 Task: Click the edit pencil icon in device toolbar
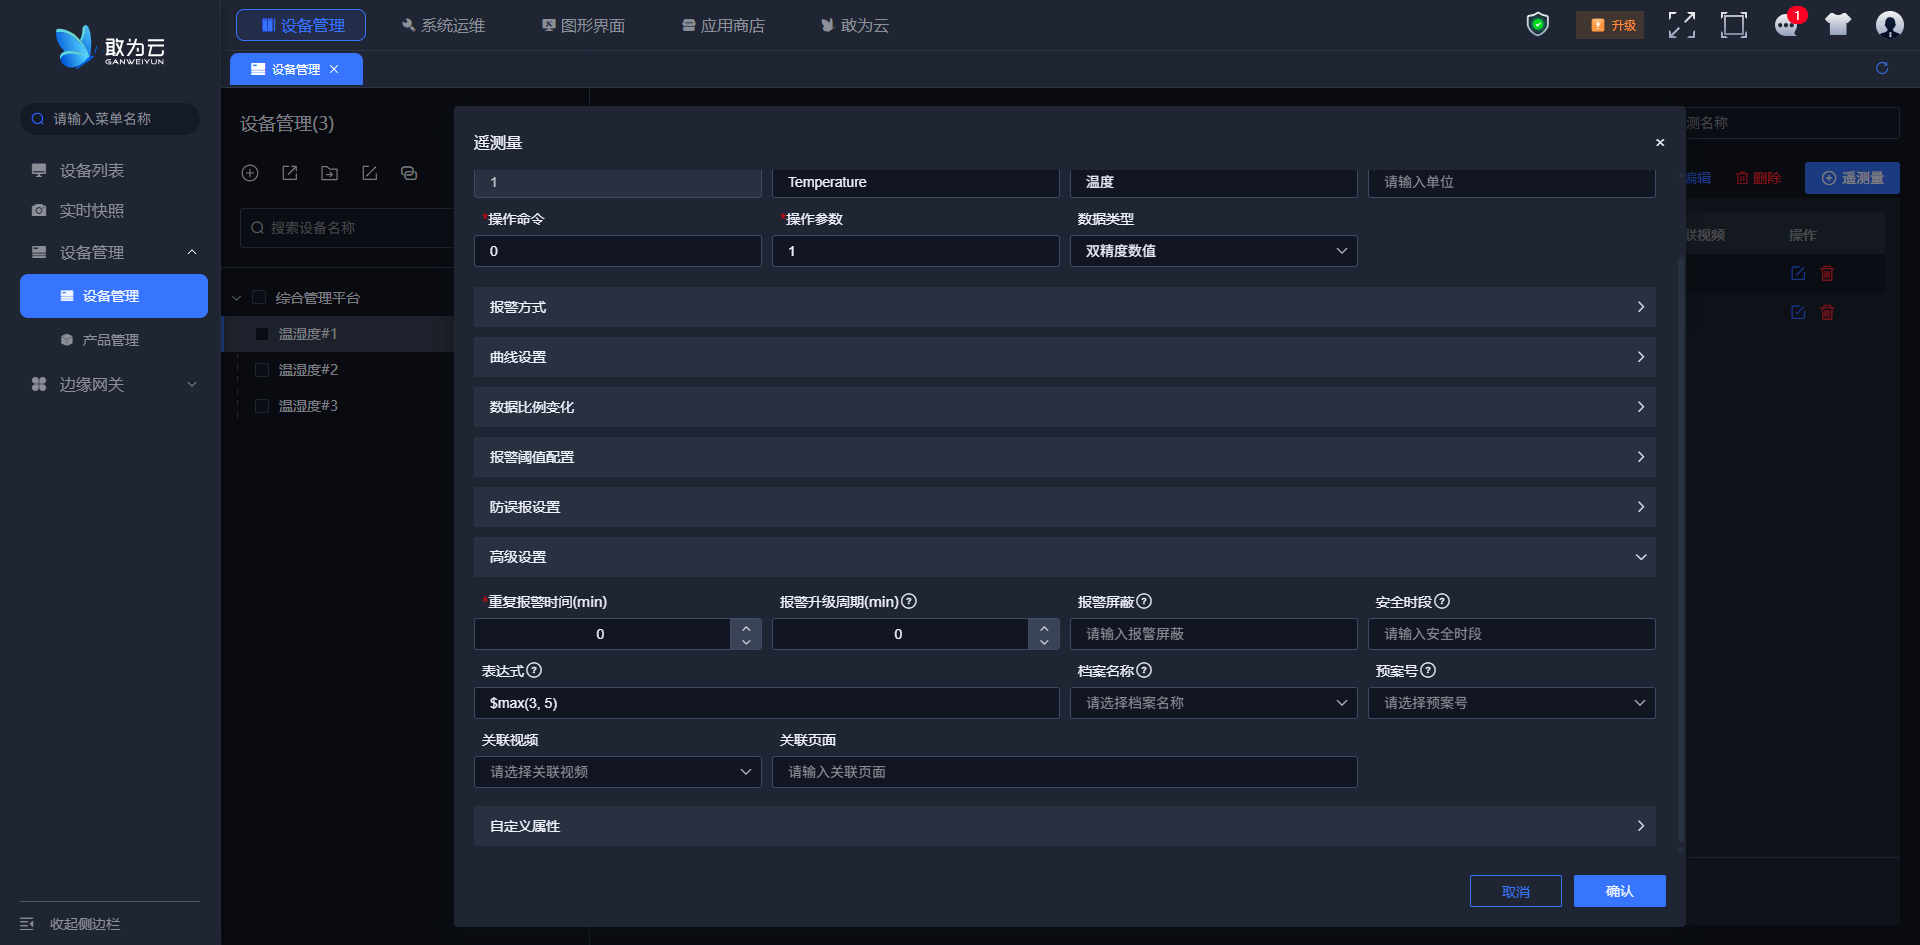369,173
